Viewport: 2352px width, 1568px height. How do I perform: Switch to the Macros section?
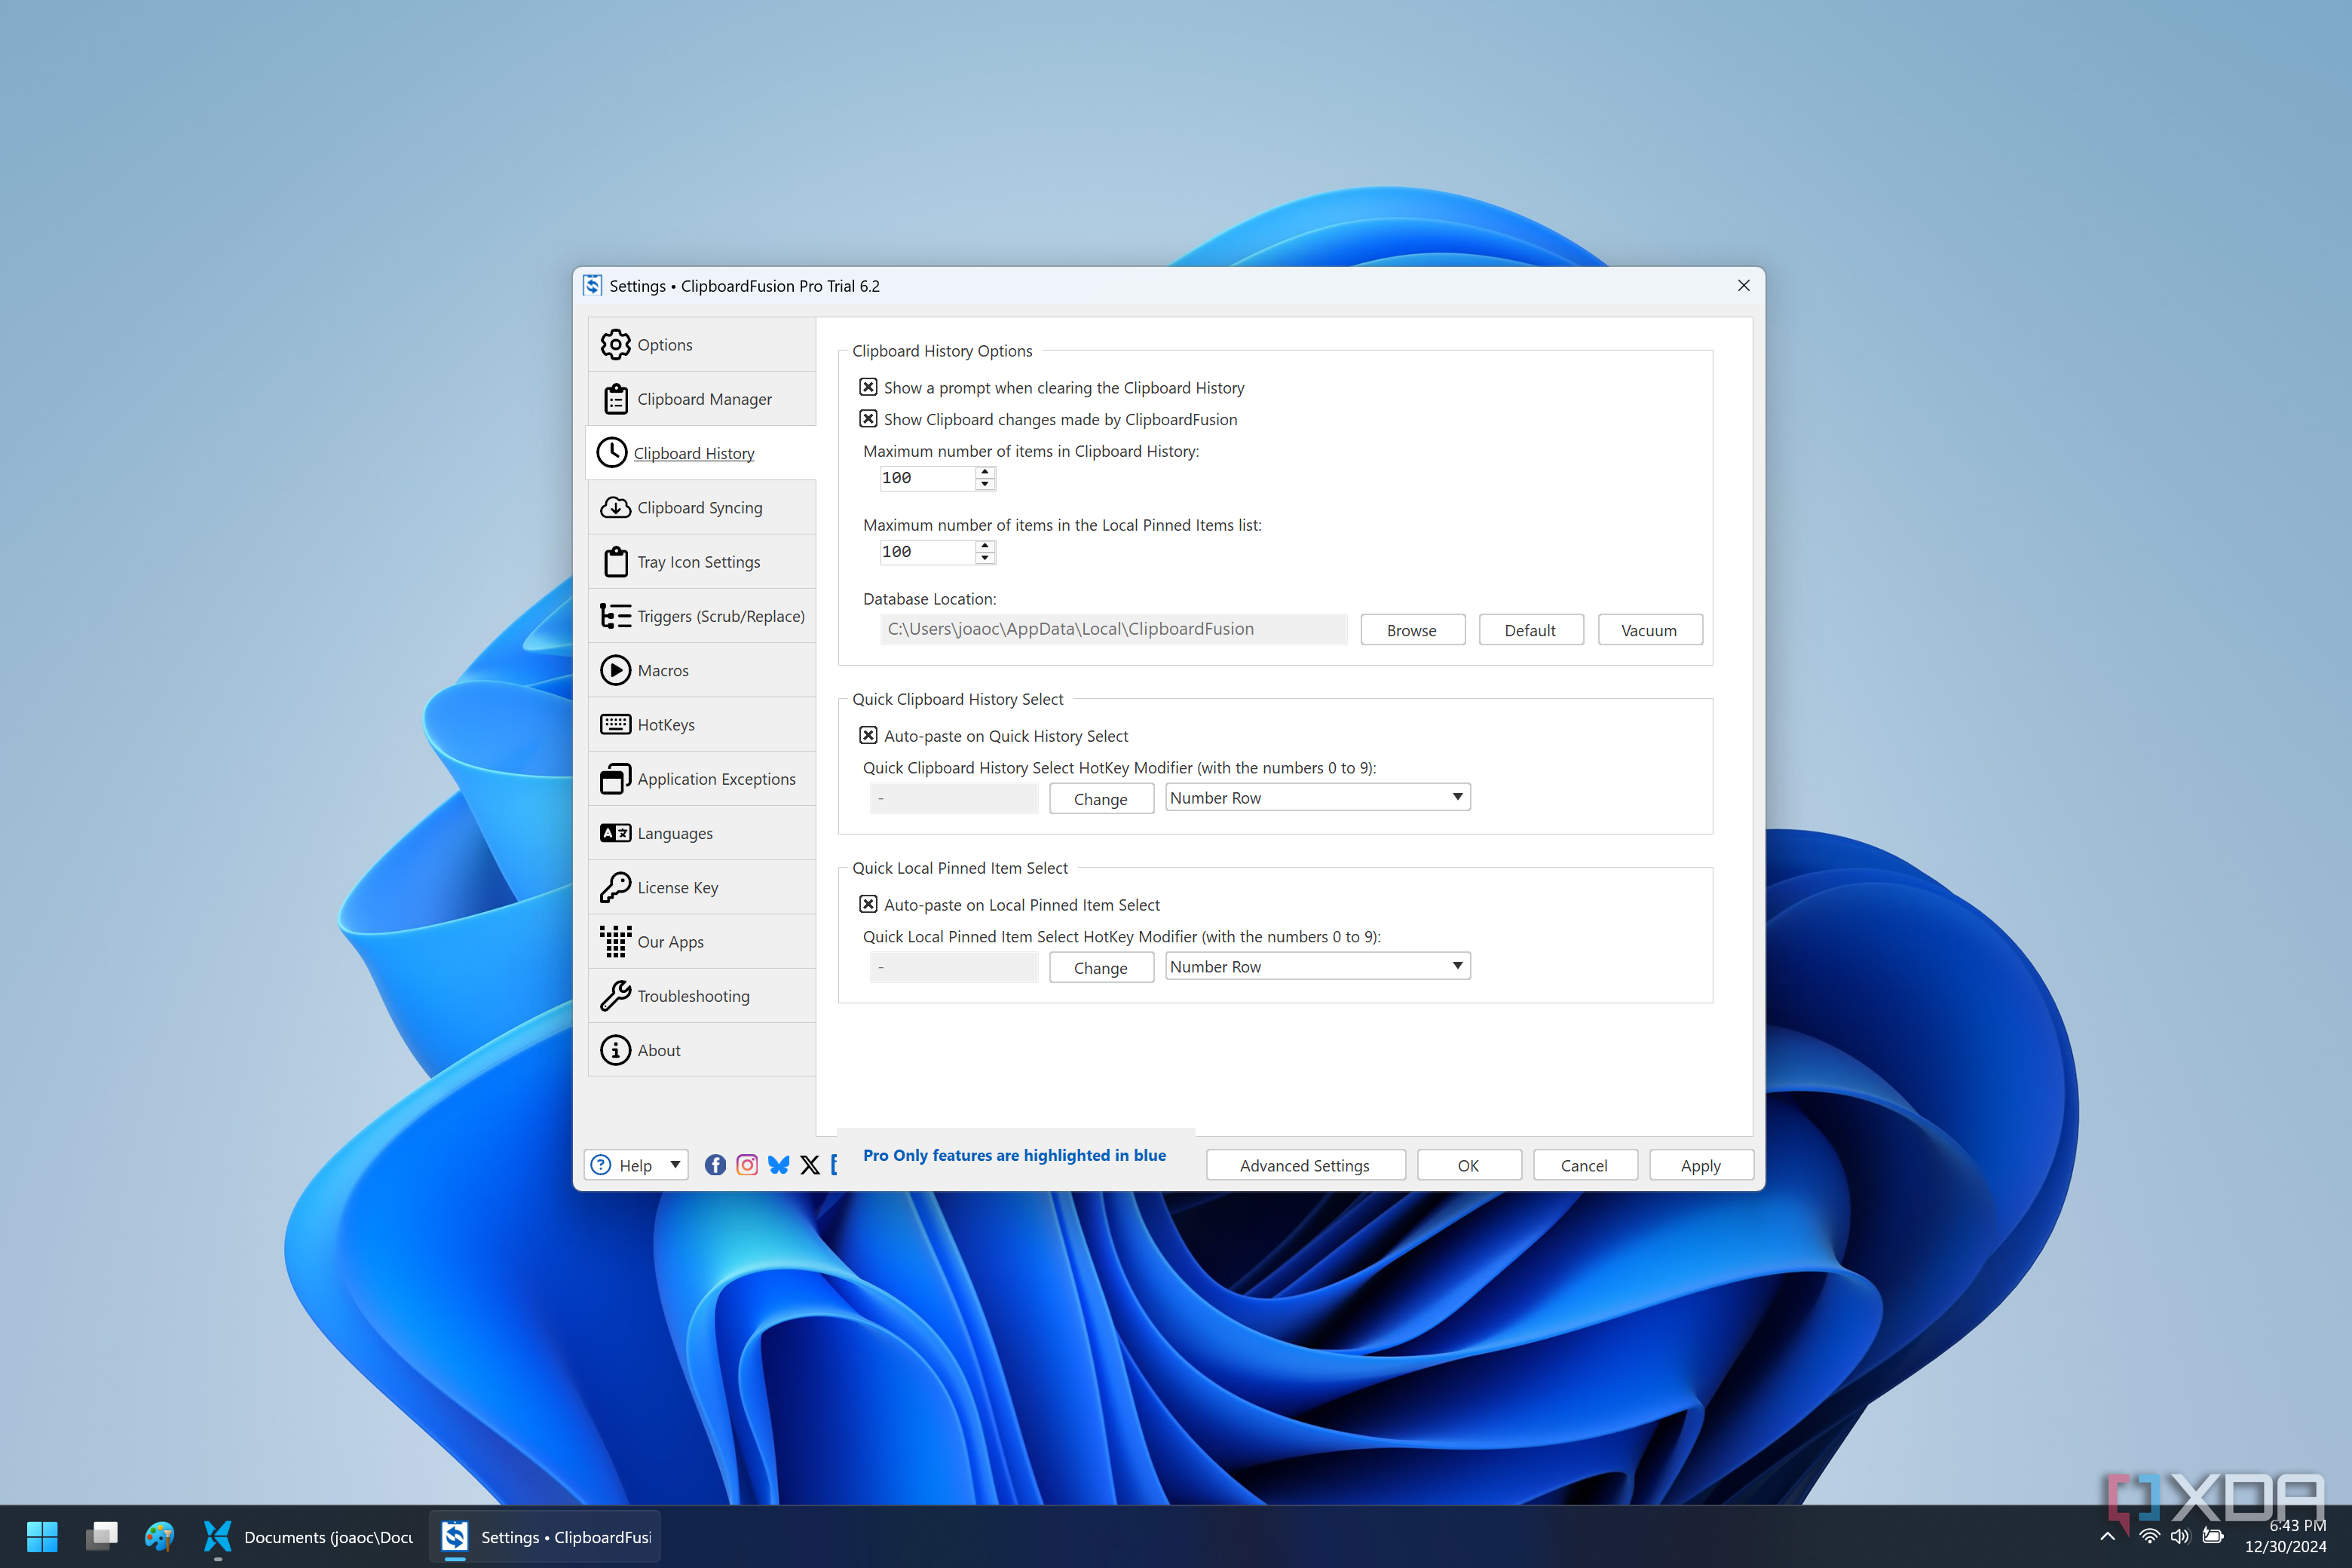(702, 670)
